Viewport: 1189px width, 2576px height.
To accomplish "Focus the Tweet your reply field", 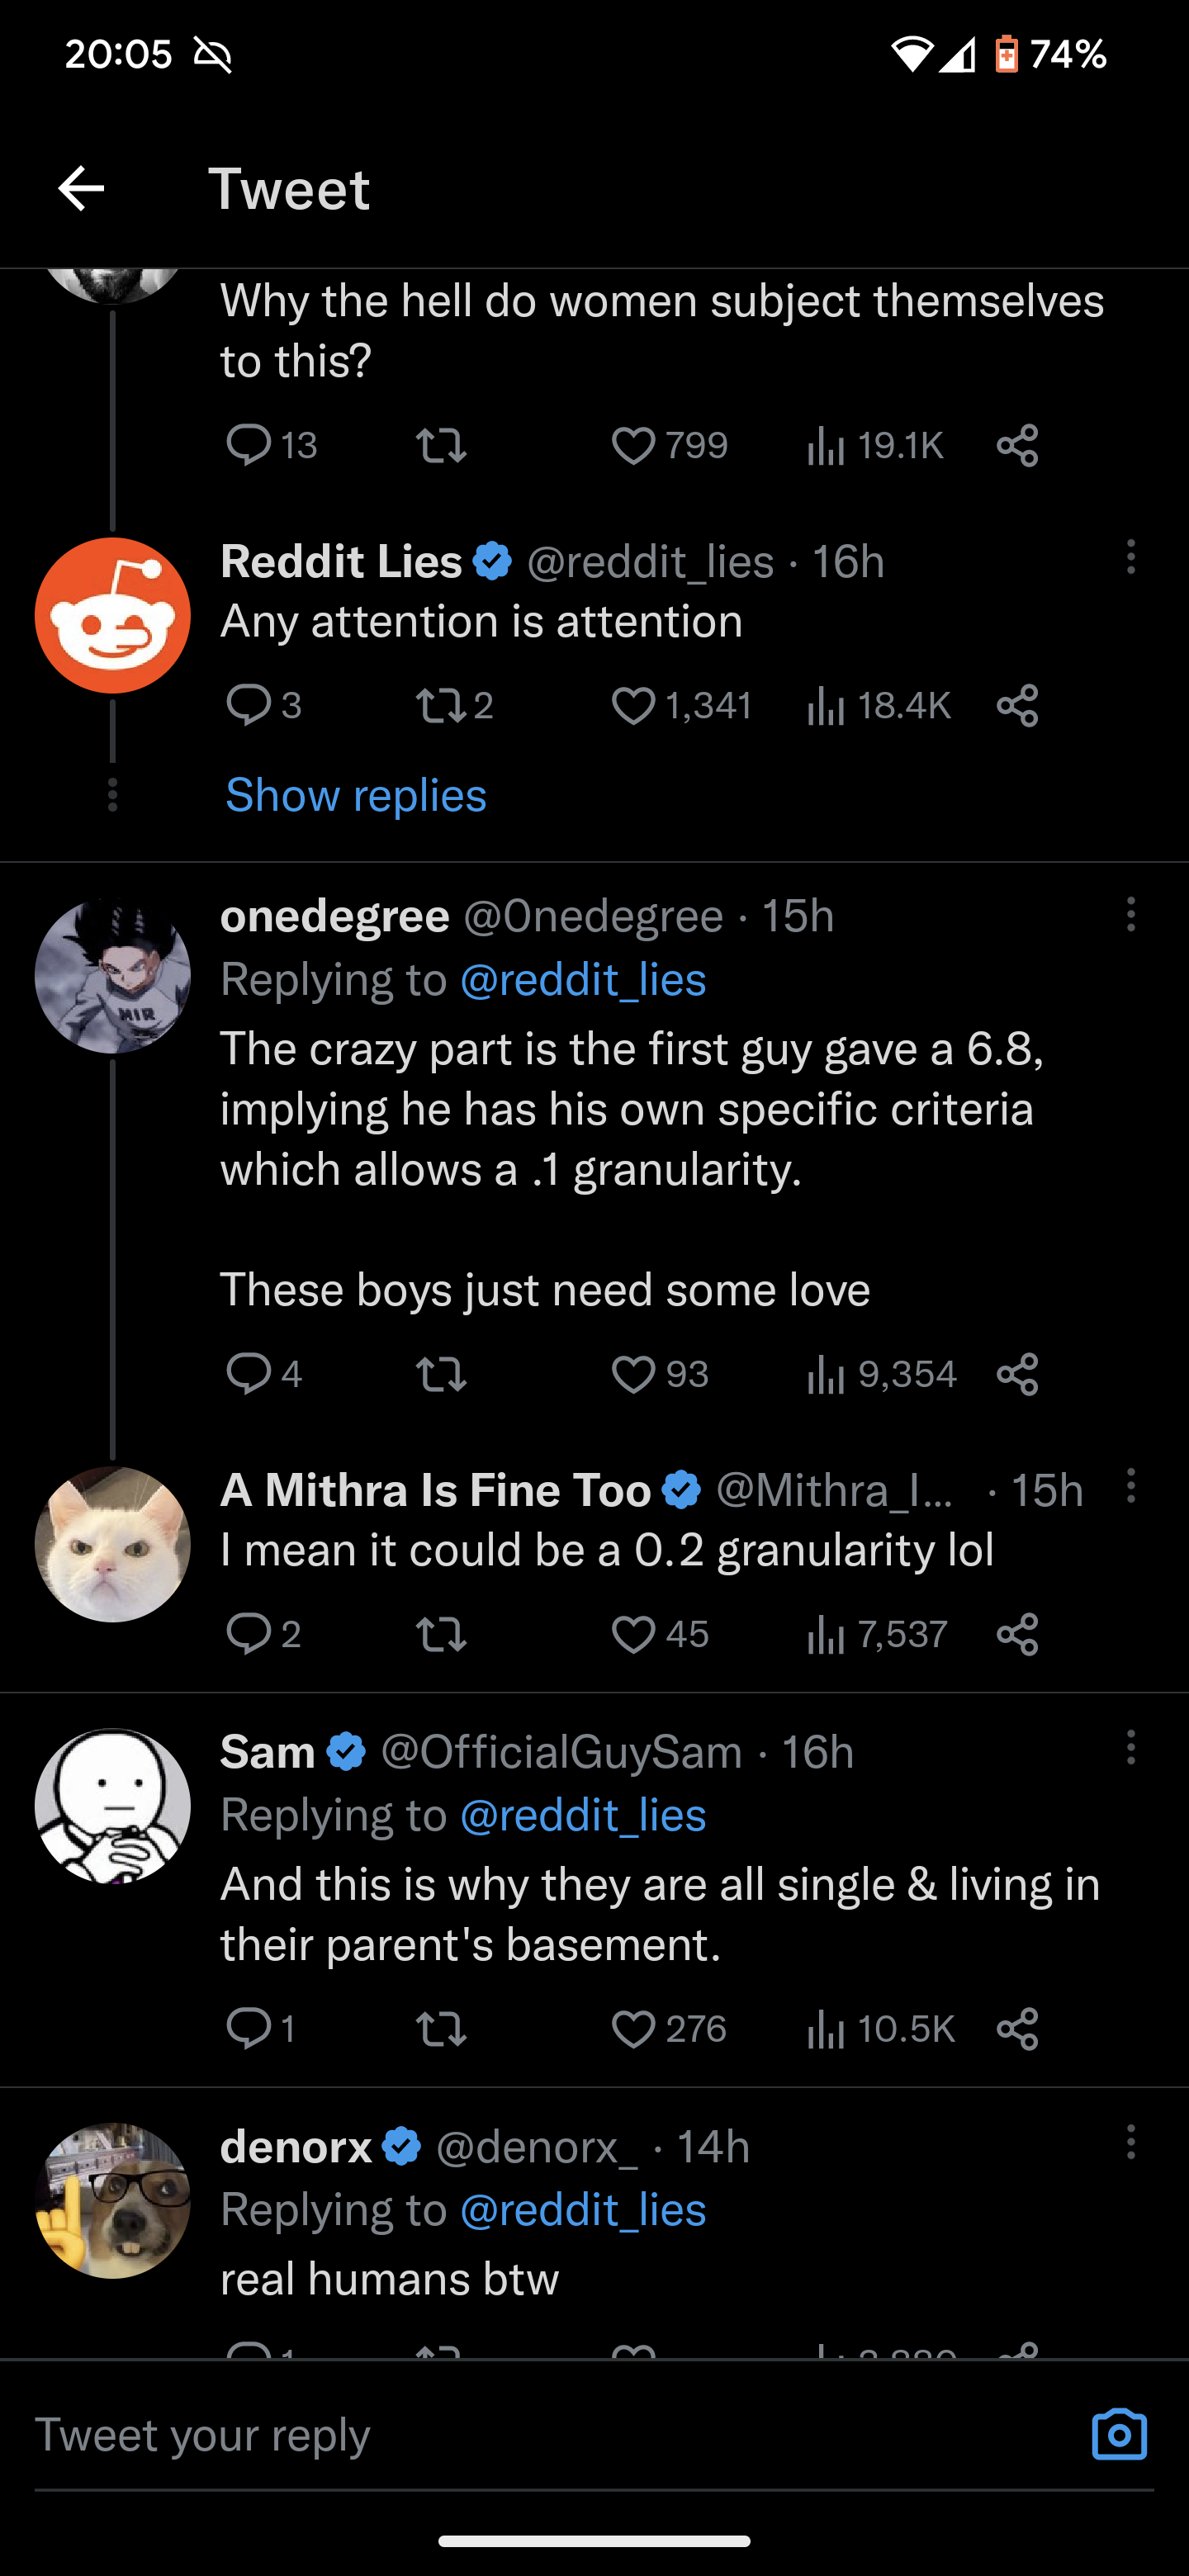I will pos(560,2434).
